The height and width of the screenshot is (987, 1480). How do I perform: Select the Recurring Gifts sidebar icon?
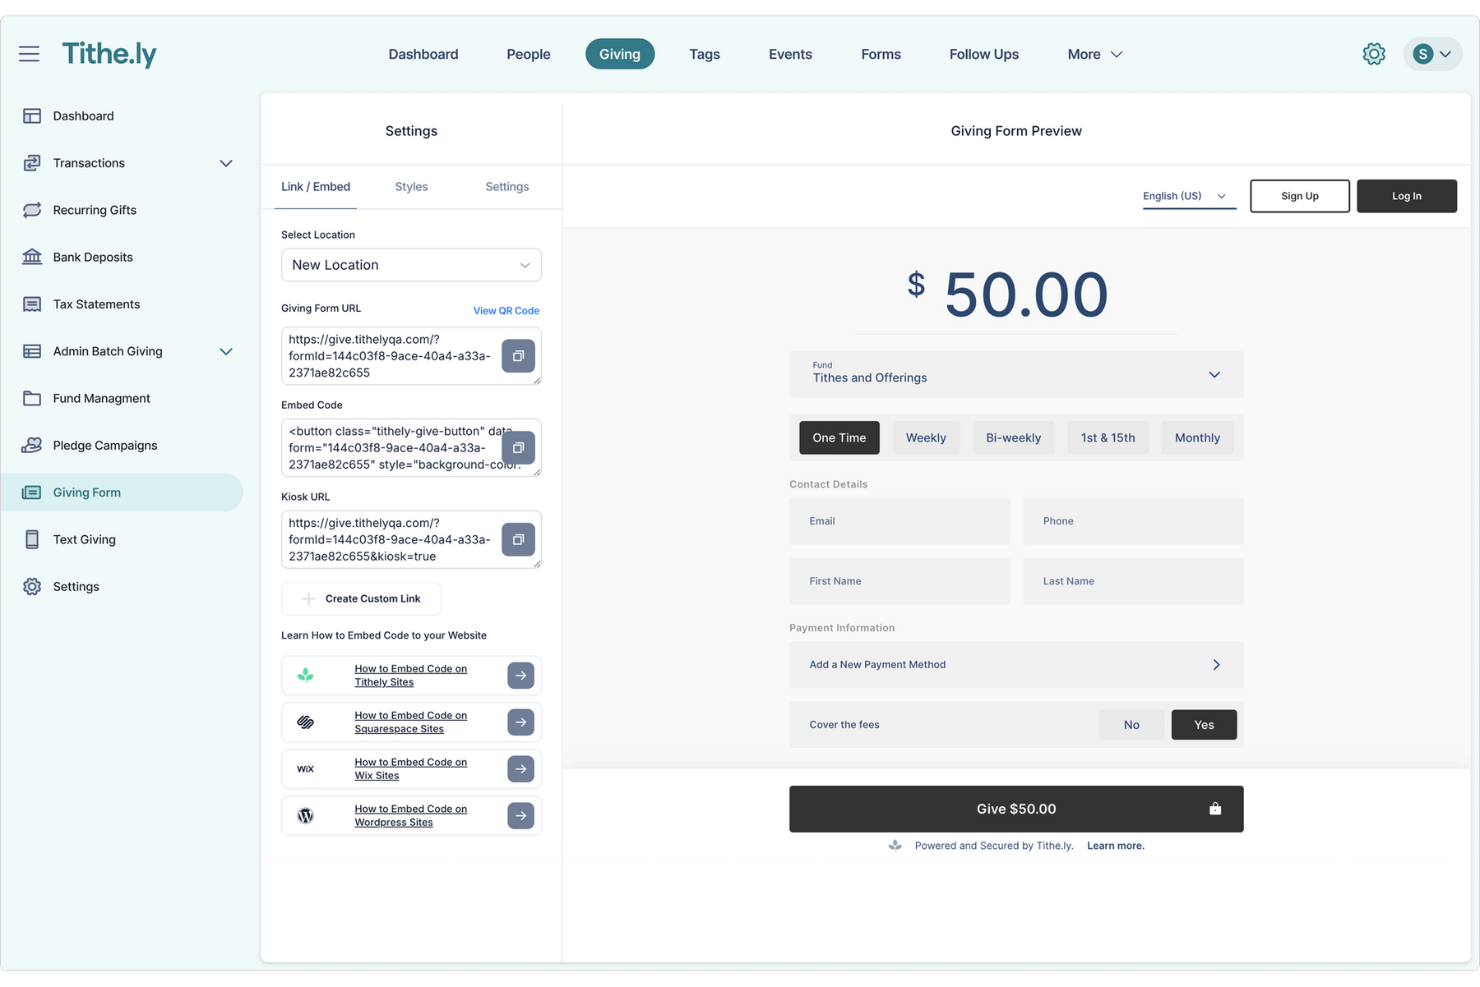point(33,210)
